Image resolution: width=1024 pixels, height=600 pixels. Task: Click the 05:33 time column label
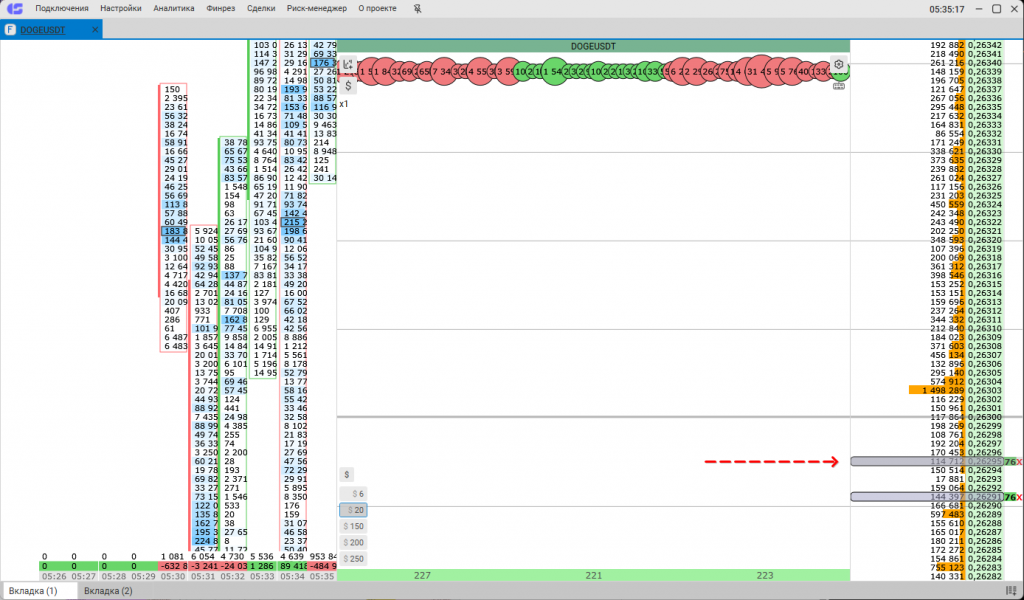pos(263,576)
